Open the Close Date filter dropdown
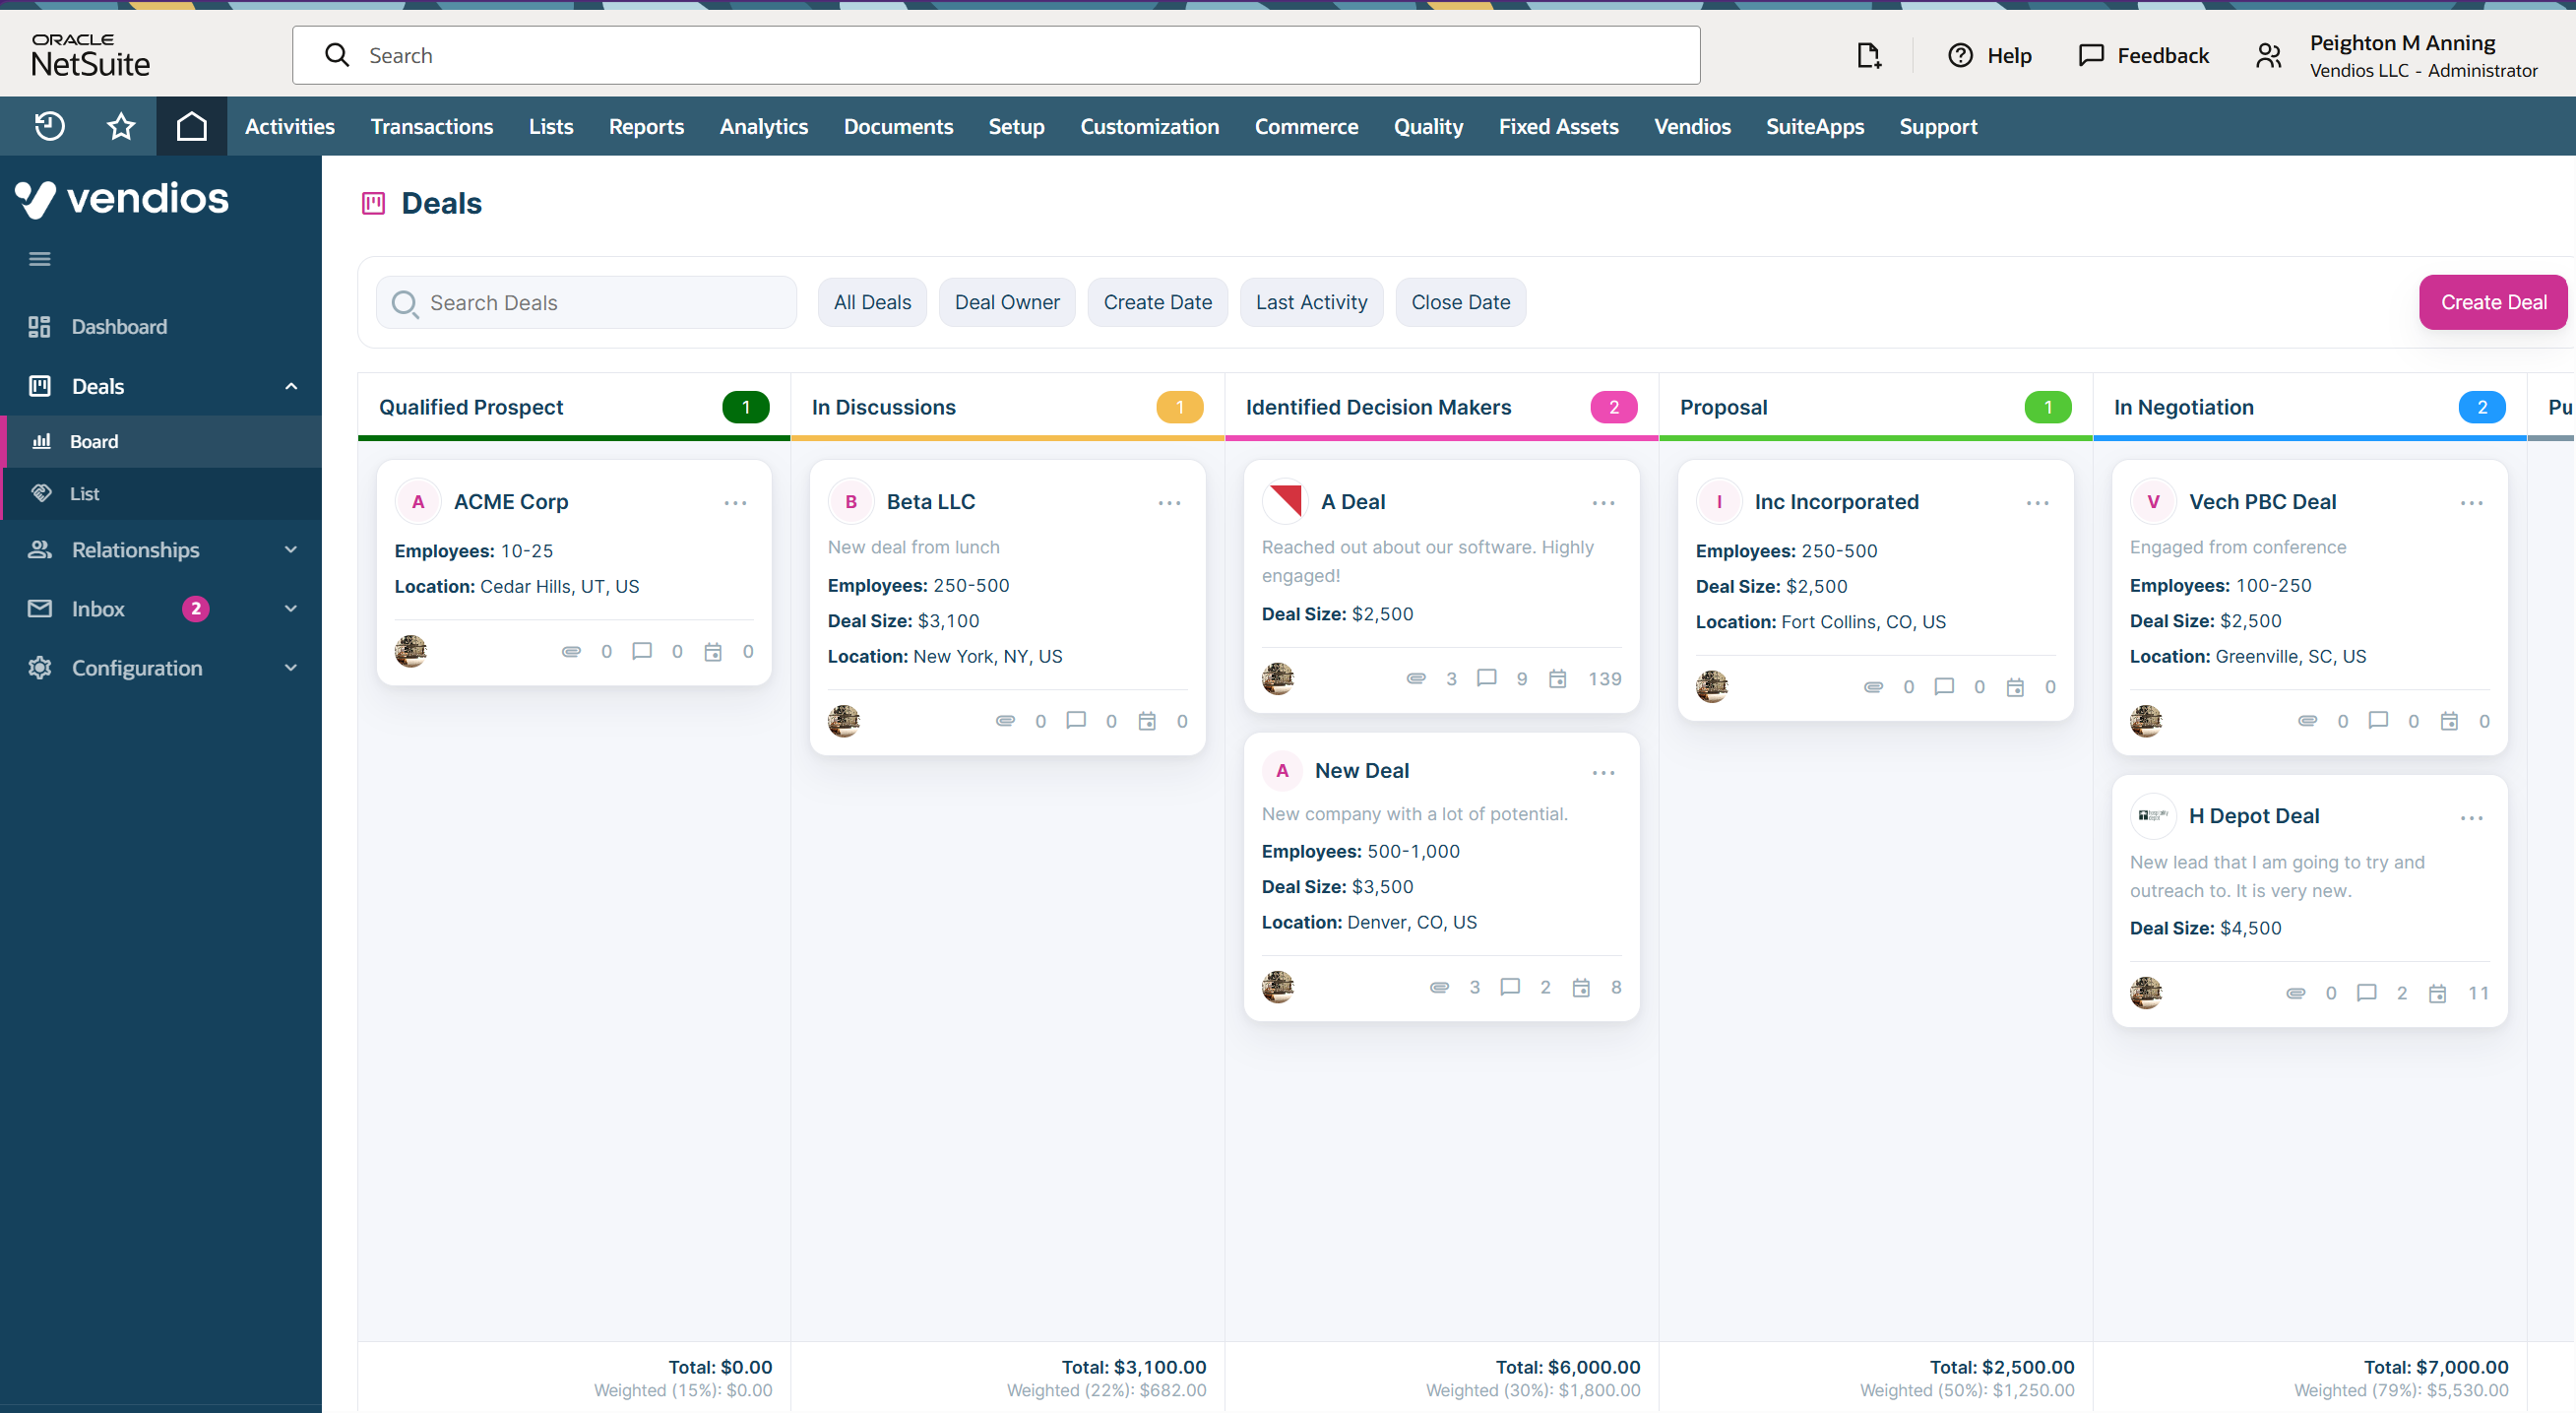The width and height of the screenshot is (2576, 1413). click(1460, 302)
